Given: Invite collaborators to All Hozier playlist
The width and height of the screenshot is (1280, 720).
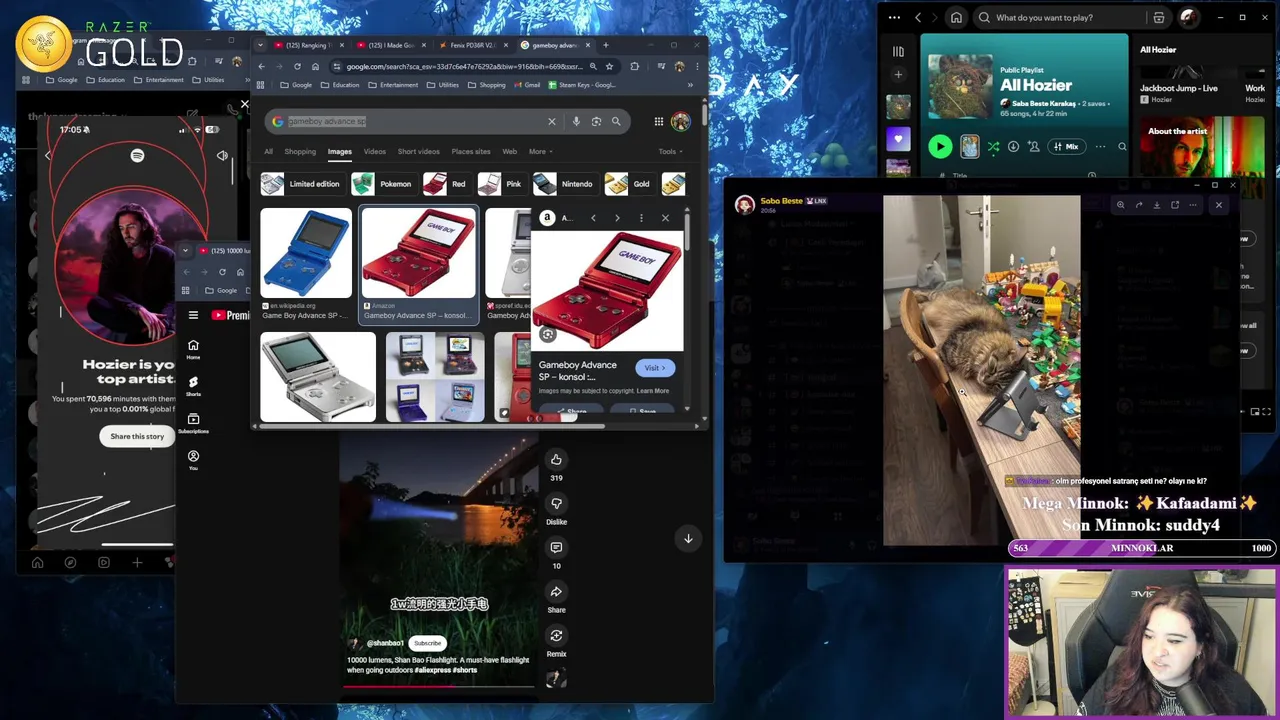Looking at the screenshot, I should (1032, 147).
